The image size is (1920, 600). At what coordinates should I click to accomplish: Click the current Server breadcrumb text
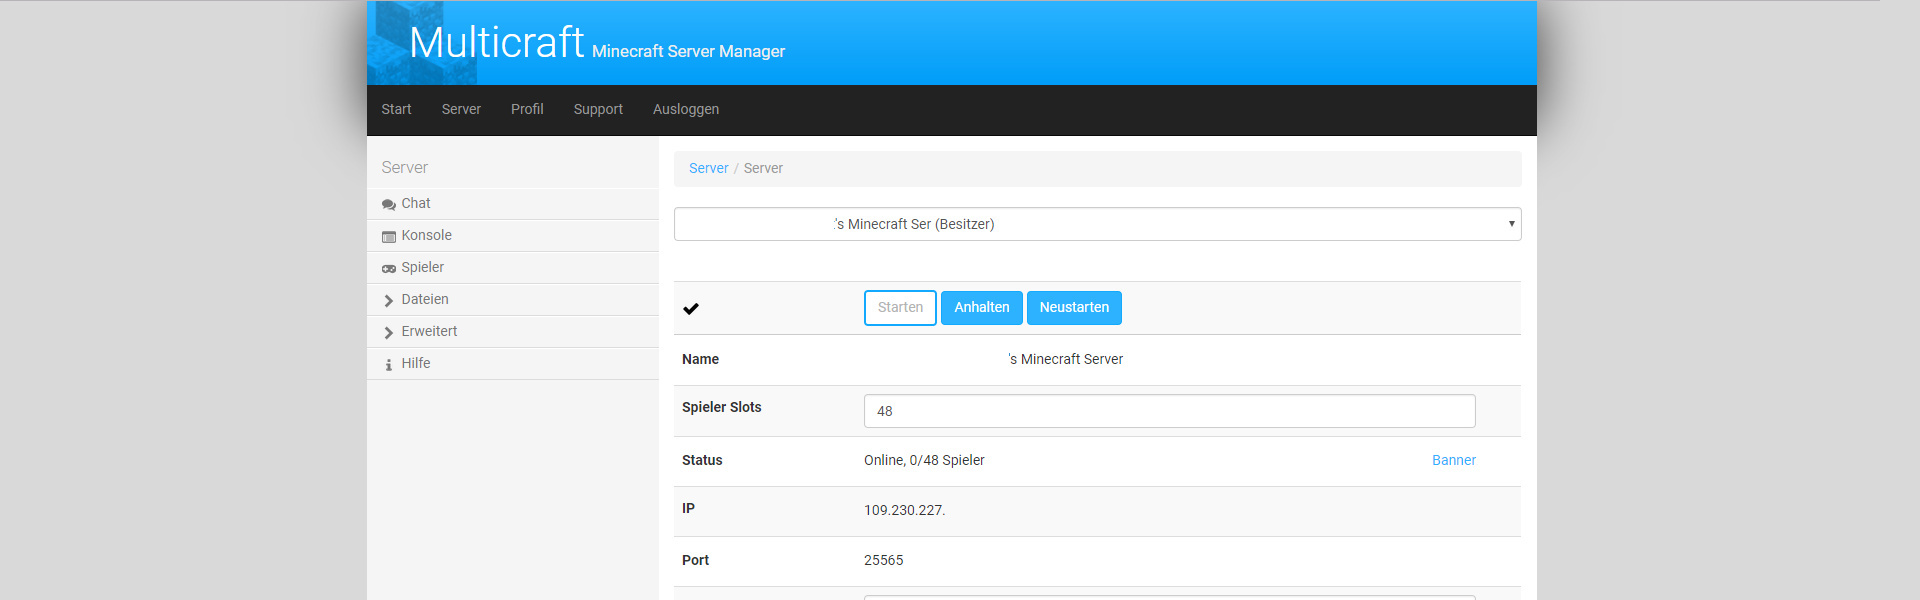point(763,168)
